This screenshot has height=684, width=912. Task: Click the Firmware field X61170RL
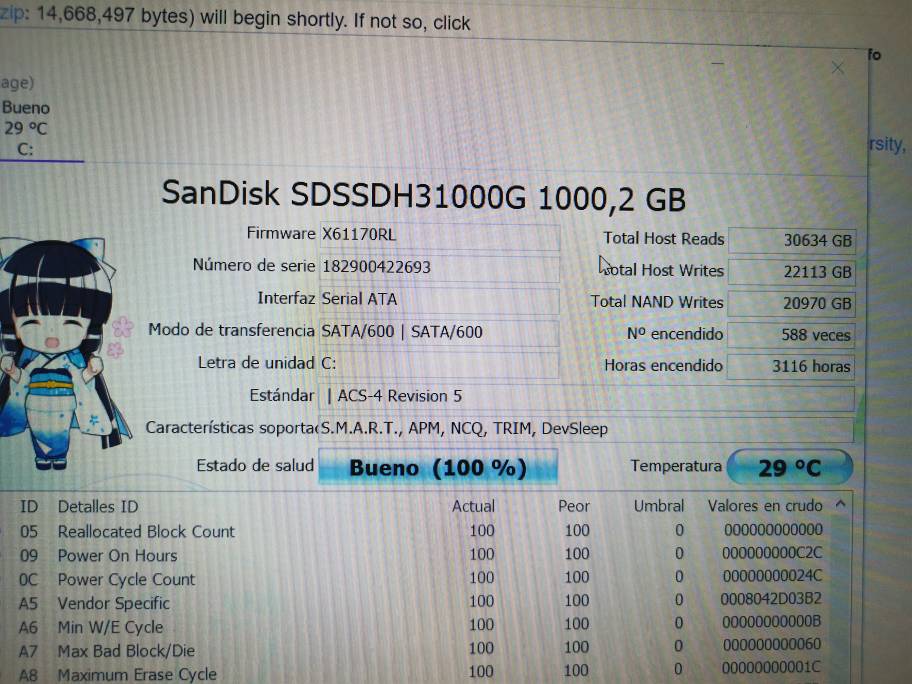click(x=439, y=234)
